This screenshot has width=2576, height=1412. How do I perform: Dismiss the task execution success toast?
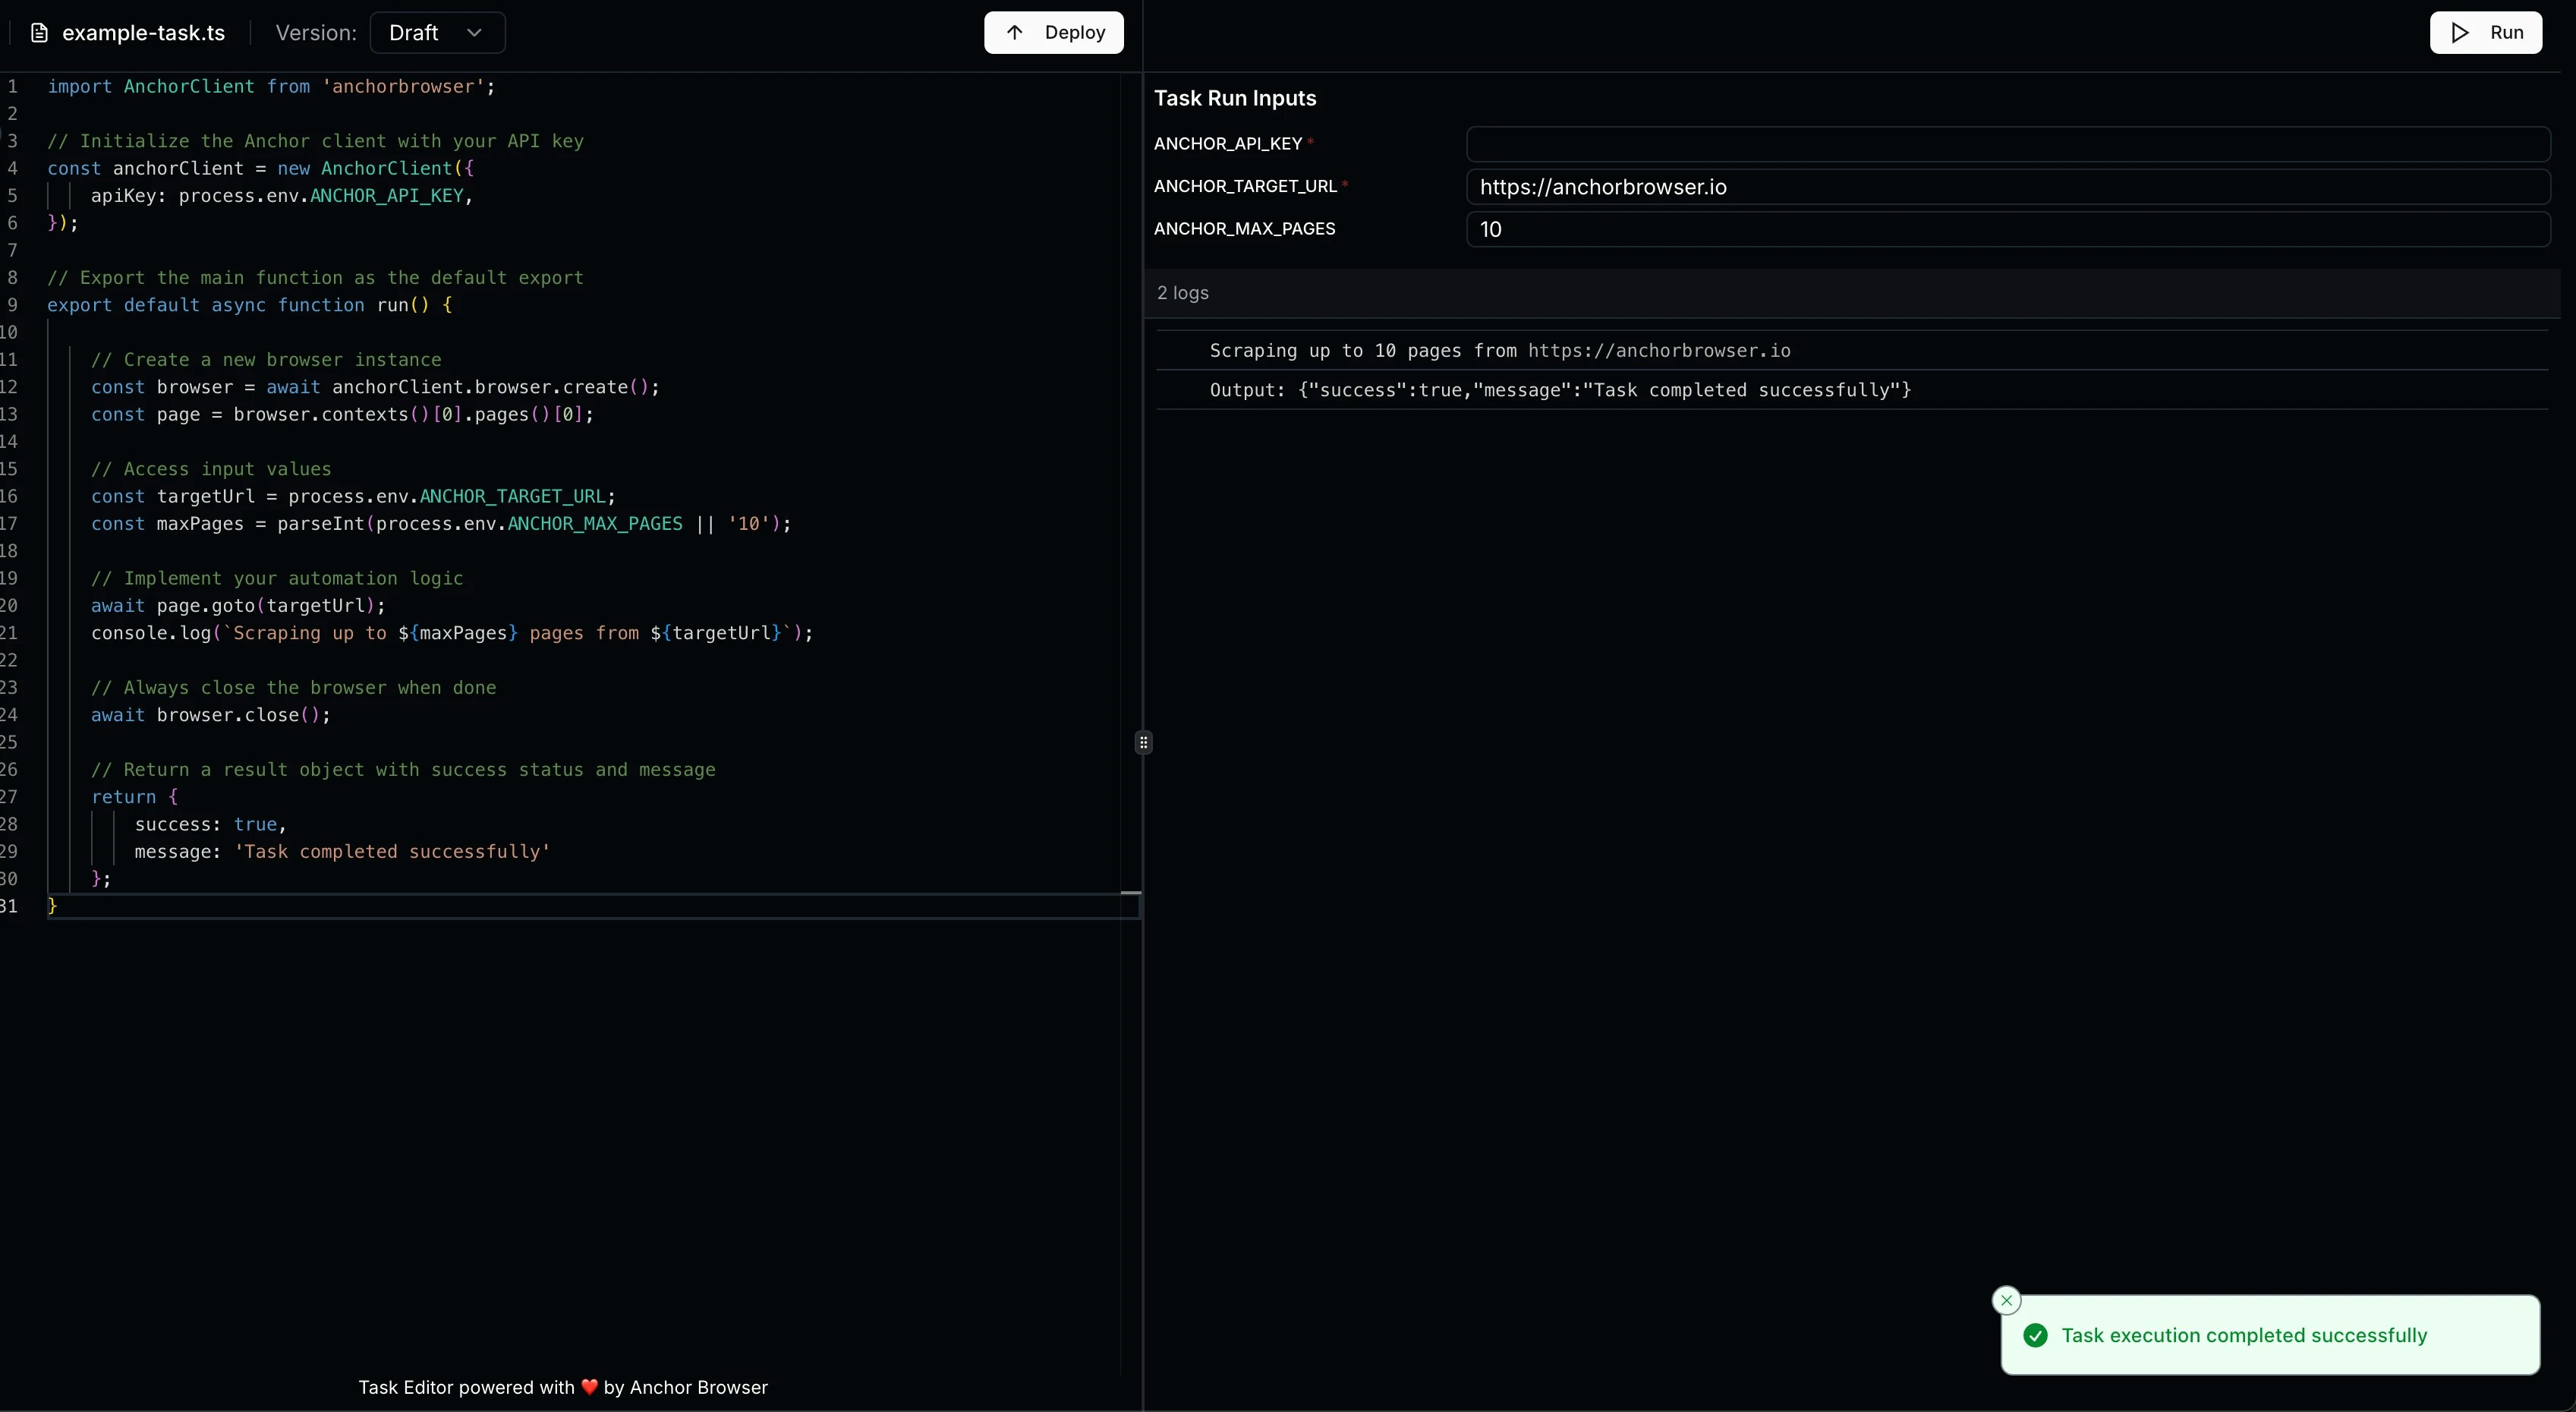coord(2007,1300)
